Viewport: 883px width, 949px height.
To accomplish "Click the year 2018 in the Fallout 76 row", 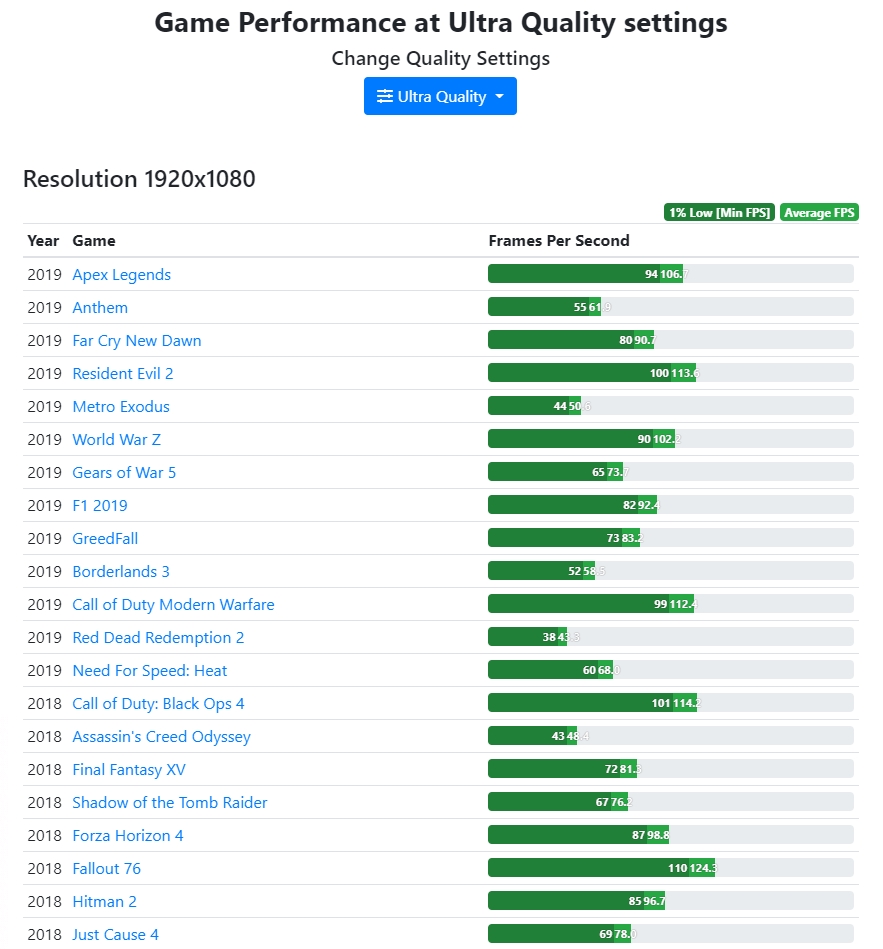I will coord(44,869).
